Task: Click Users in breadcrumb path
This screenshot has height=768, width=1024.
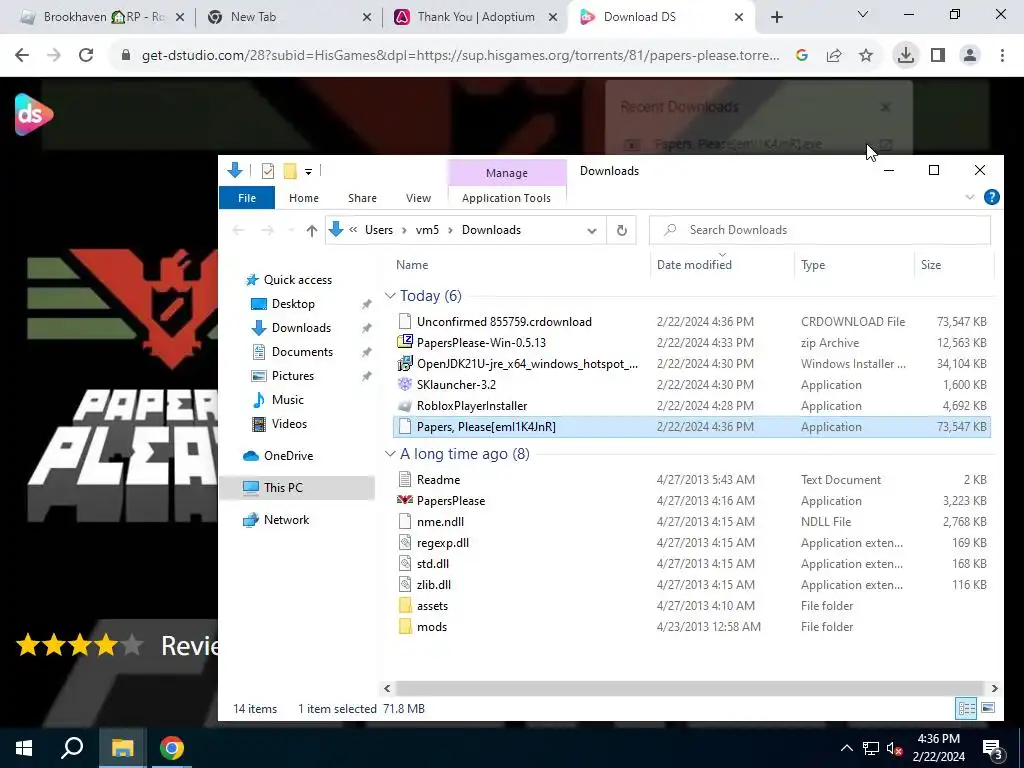Action: click(x=379, y=230)
